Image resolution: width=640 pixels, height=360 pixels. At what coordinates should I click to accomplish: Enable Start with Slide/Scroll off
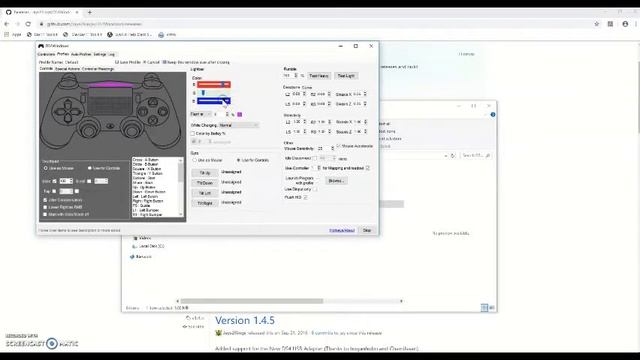(45, 214)
